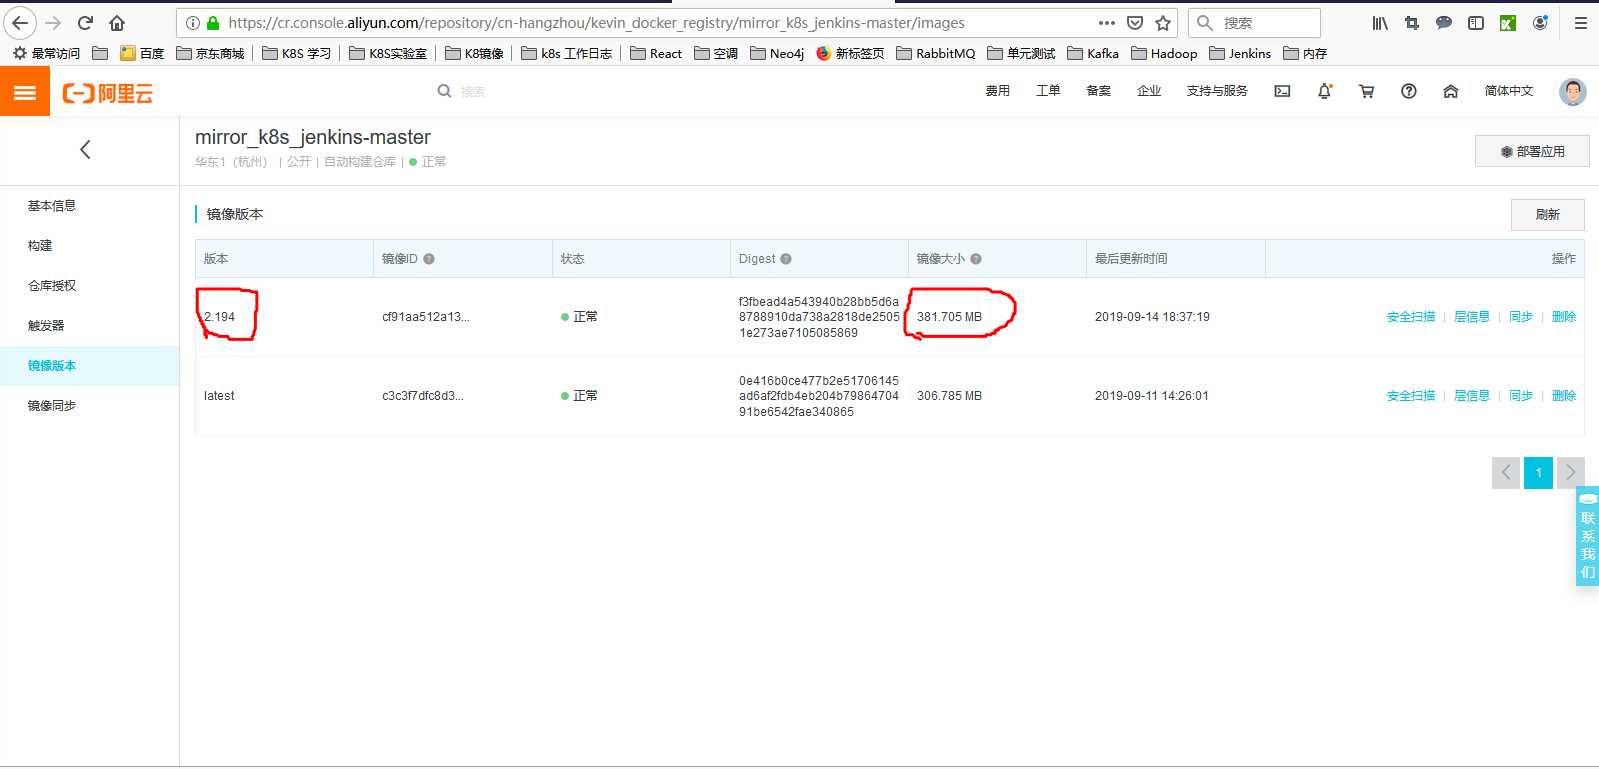
Task: Open the Kafka bookmark folder
Action: (x=1092, y=54)
